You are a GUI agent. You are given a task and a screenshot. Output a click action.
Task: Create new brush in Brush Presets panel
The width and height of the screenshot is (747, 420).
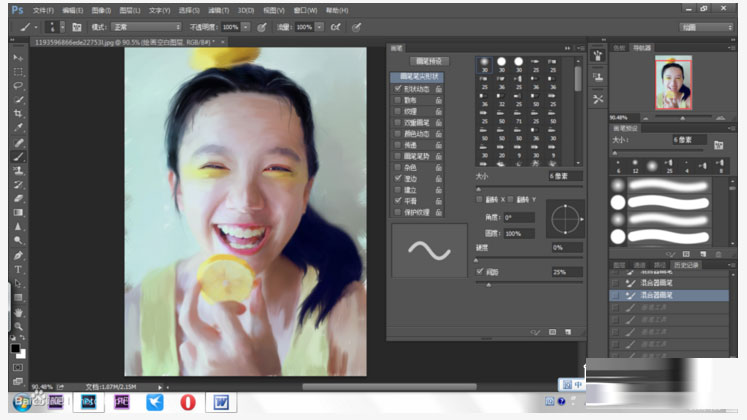[703, 254]
